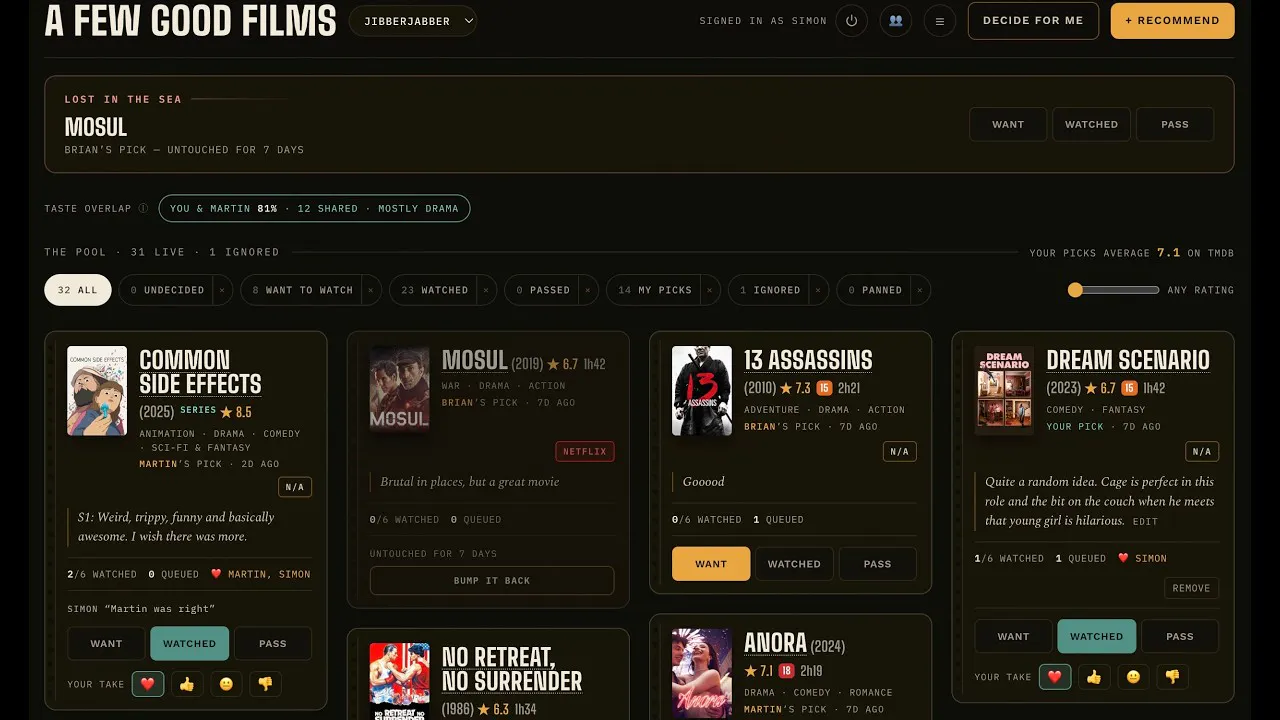Dismiss the My Picks filter x
This screenshot has width=1280, height=720.
coord(709,290)
